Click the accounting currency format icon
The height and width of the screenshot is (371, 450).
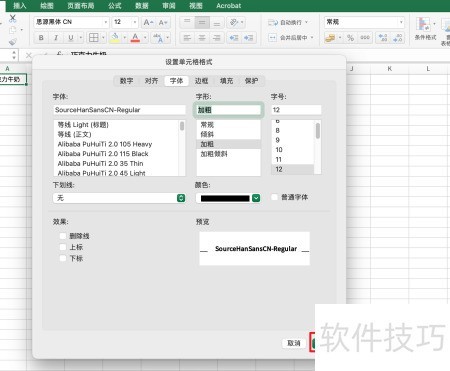pyautogui.click(x=330, y=38)
